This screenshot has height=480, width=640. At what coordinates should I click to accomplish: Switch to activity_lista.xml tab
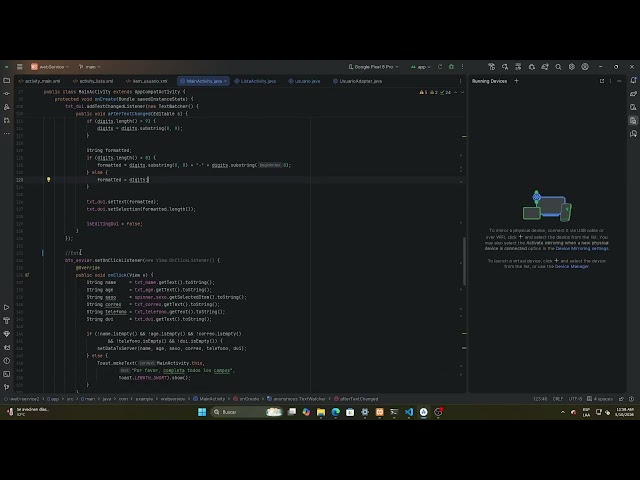[93, 81]
